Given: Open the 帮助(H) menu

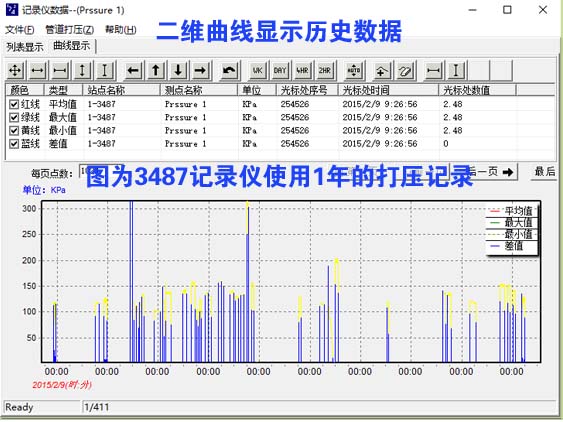Looking at the screenshot, I should (x=121, y=29).
